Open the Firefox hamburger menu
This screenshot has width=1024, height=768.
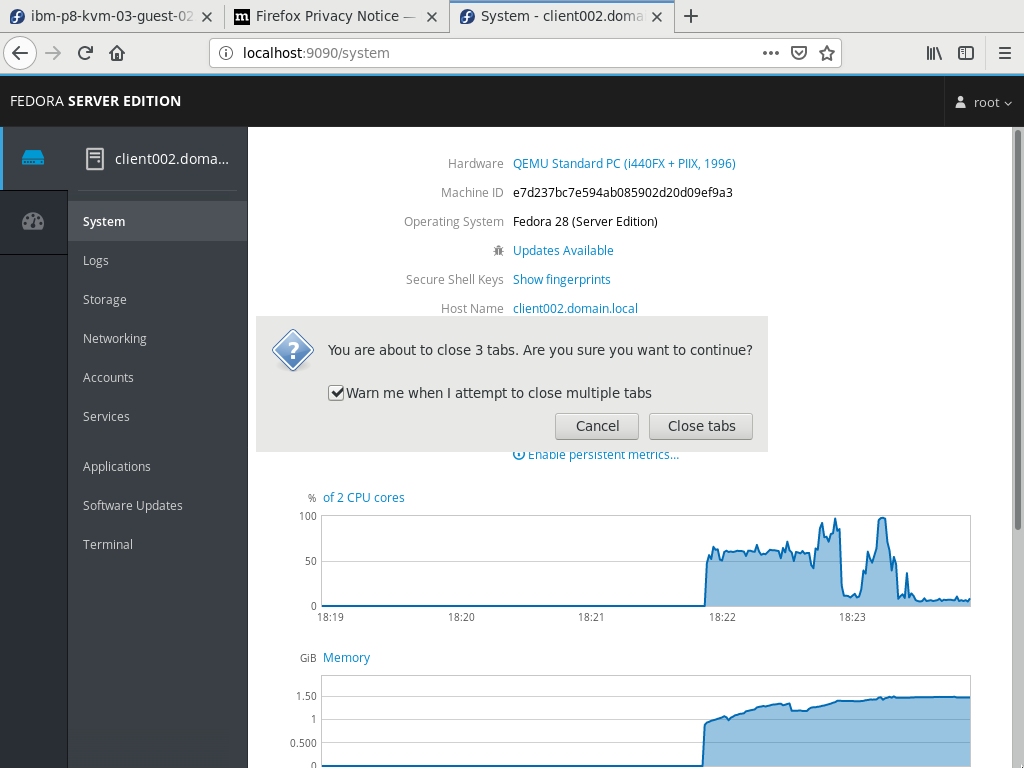(x=1005, y=53)
